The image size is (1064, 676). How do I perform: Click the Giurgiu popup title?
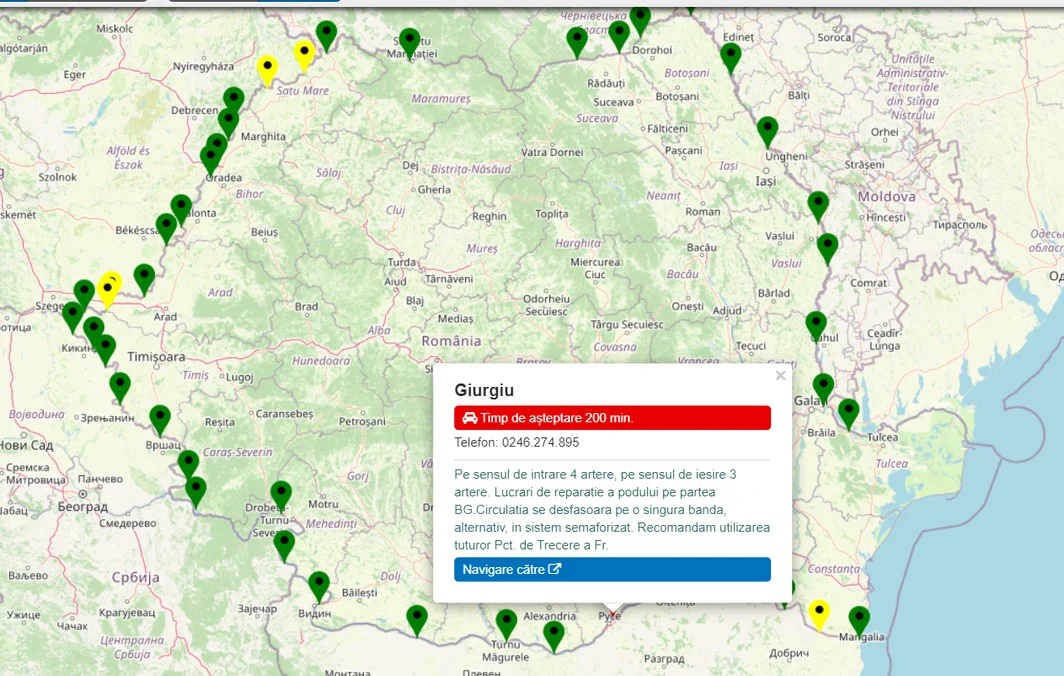(484, 390)
